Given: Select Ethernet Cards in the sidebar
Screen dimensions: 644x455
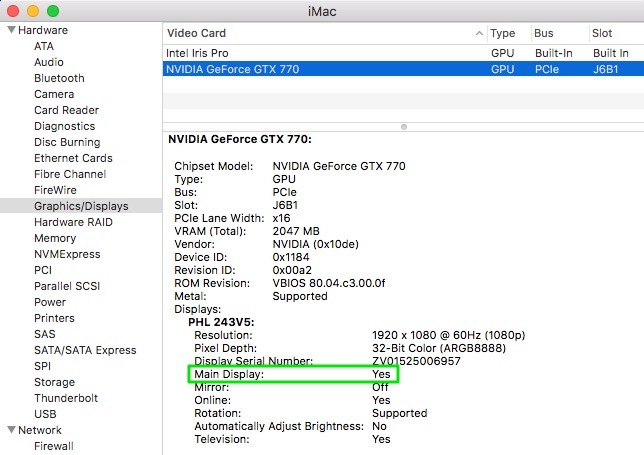Looking at the screenshot, I should [73, 158].
